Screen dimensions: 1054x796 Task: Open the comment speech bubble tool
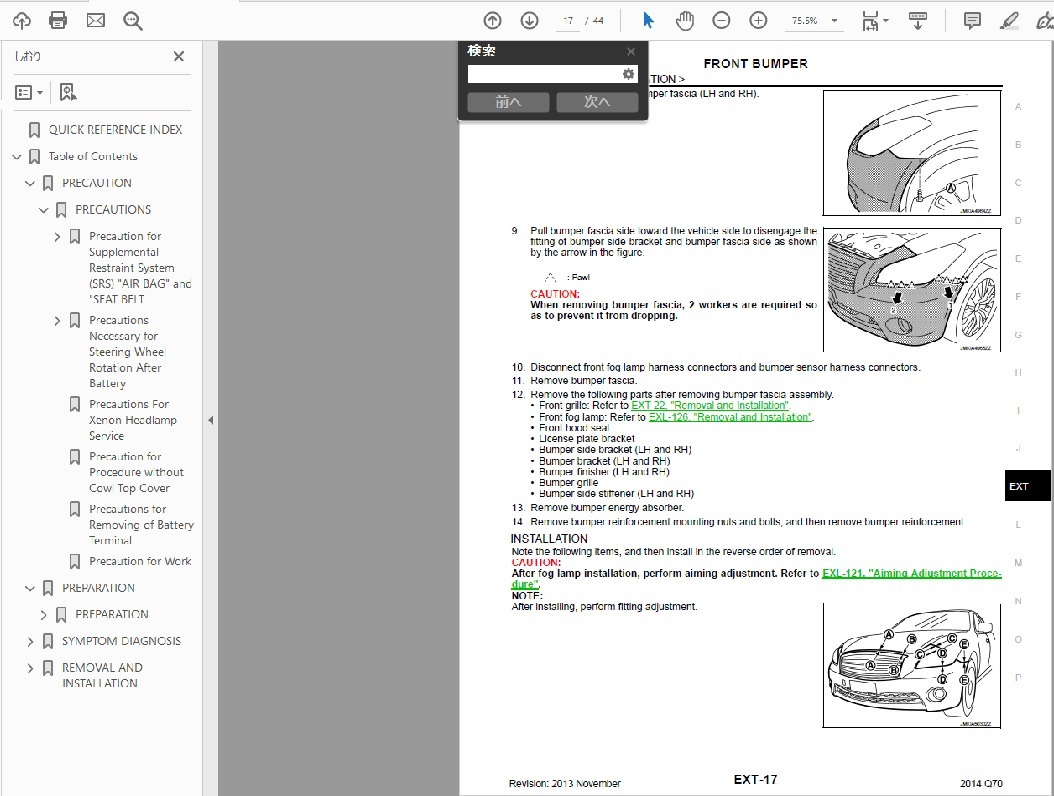pyautogui.click(x=971, y=20)
